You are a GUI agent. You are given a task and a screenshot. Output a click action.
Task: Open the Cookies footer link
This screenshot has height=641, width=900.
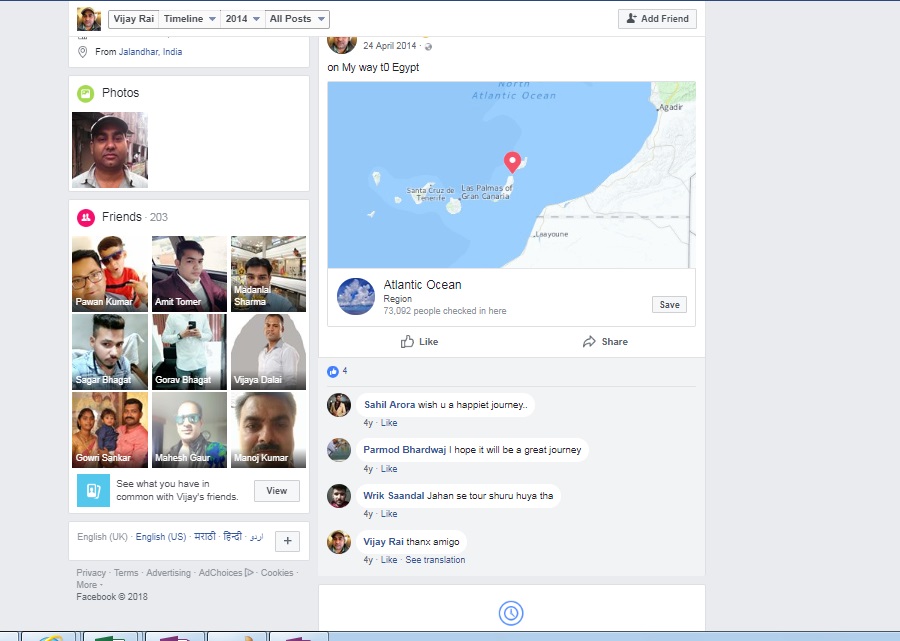277,573
